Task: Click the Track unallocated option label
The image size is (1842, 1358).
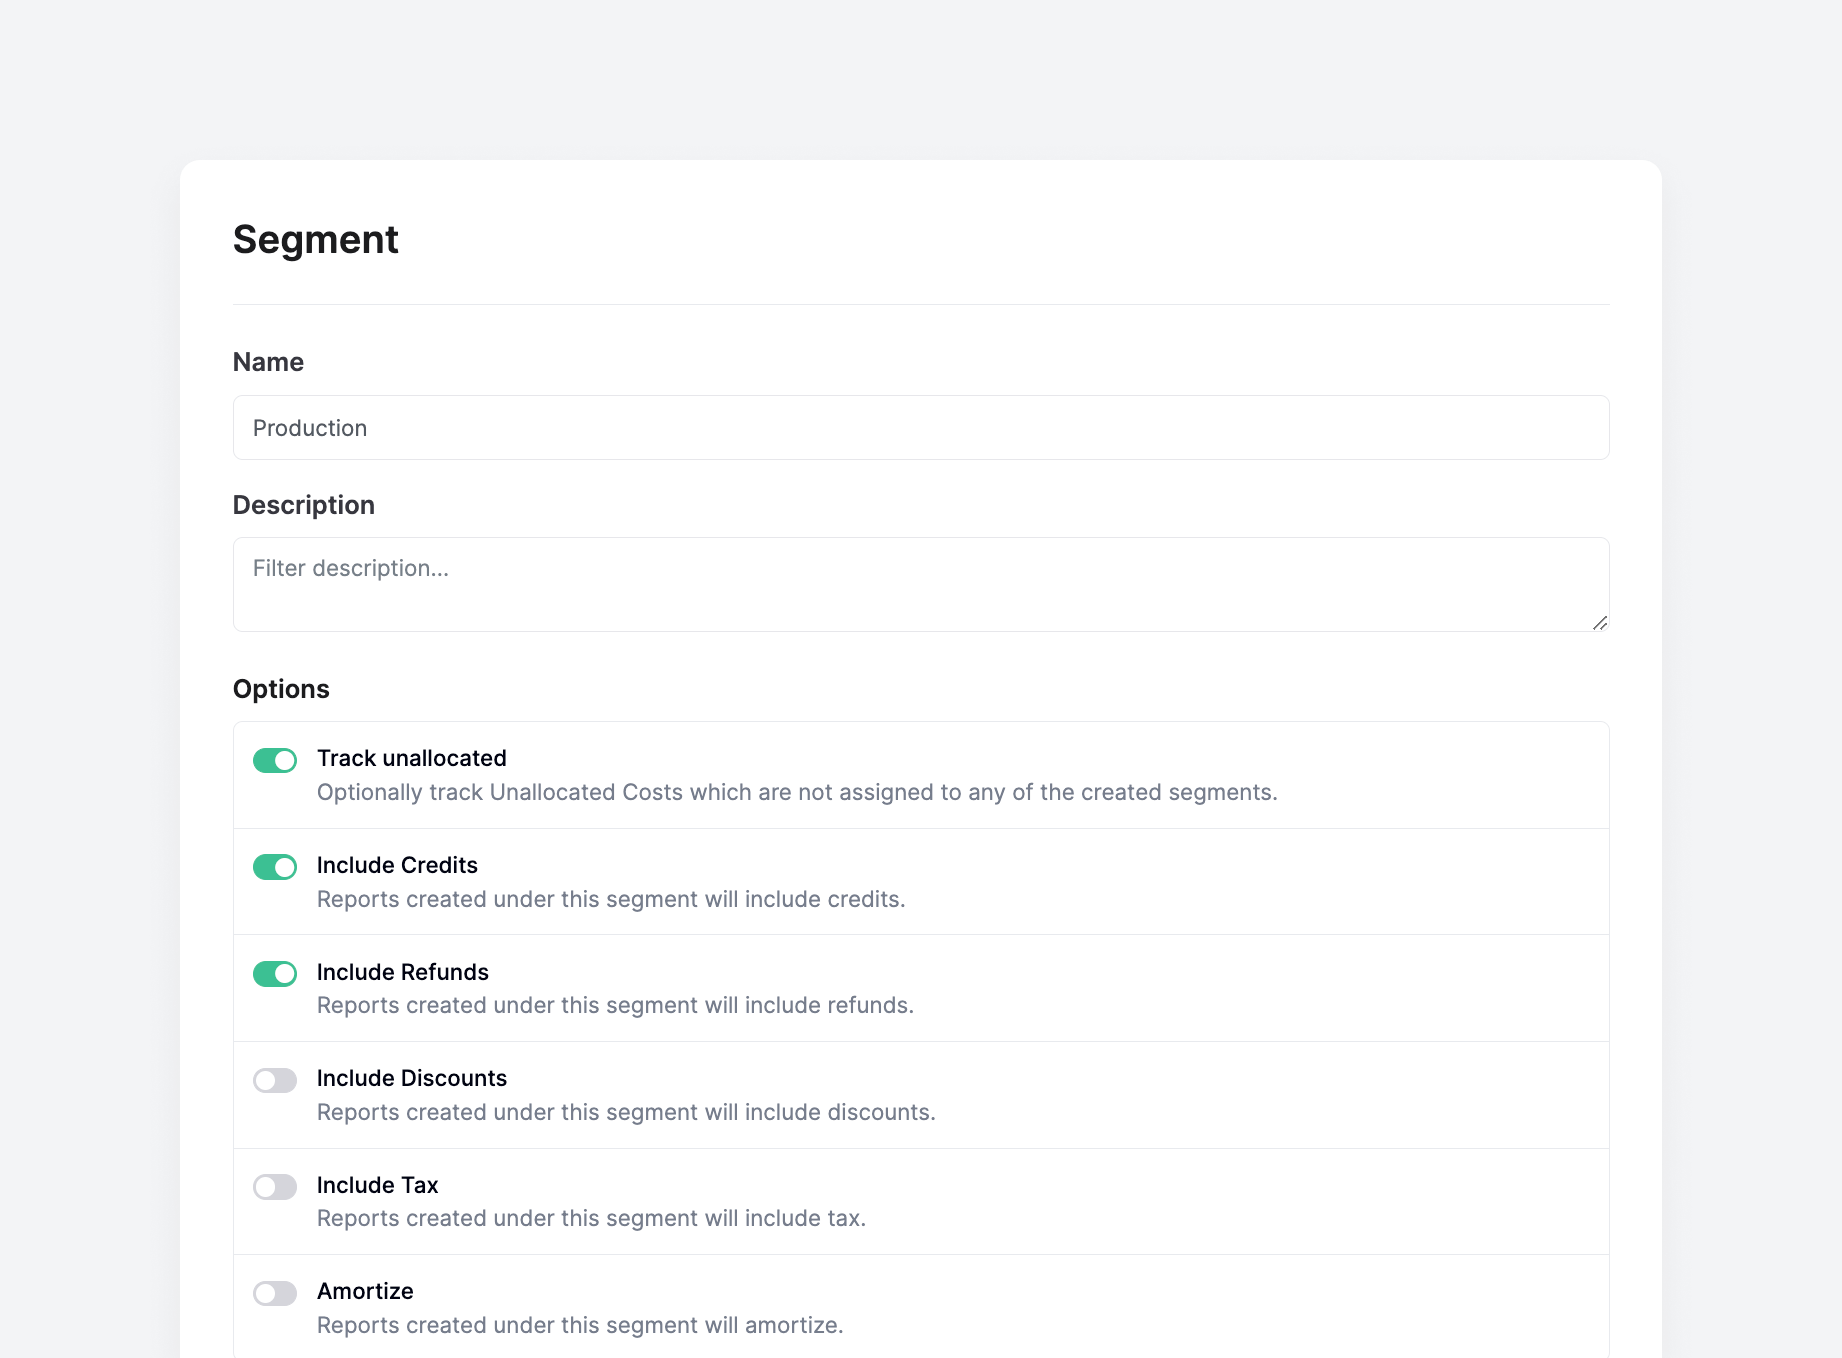Action: coord(412,758)
